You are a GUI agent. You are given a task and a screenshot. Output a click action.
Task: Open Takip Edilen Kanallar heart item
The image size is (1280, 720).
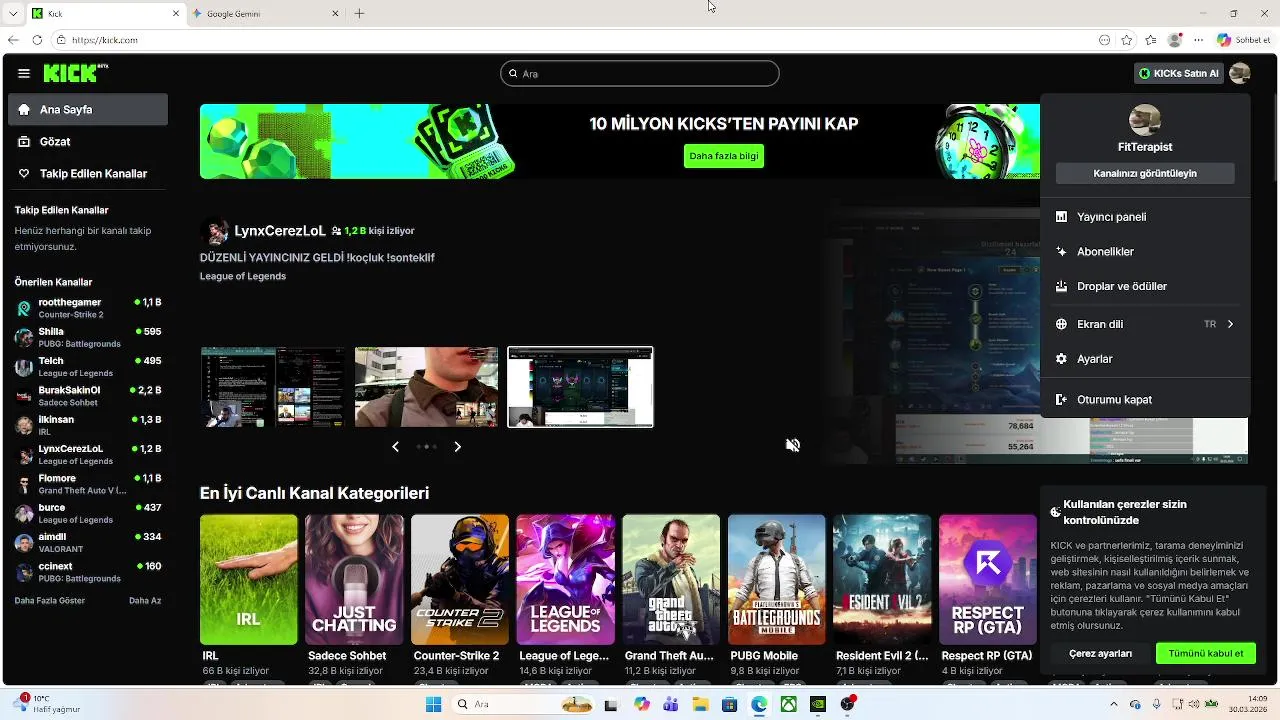click(88, 174)
